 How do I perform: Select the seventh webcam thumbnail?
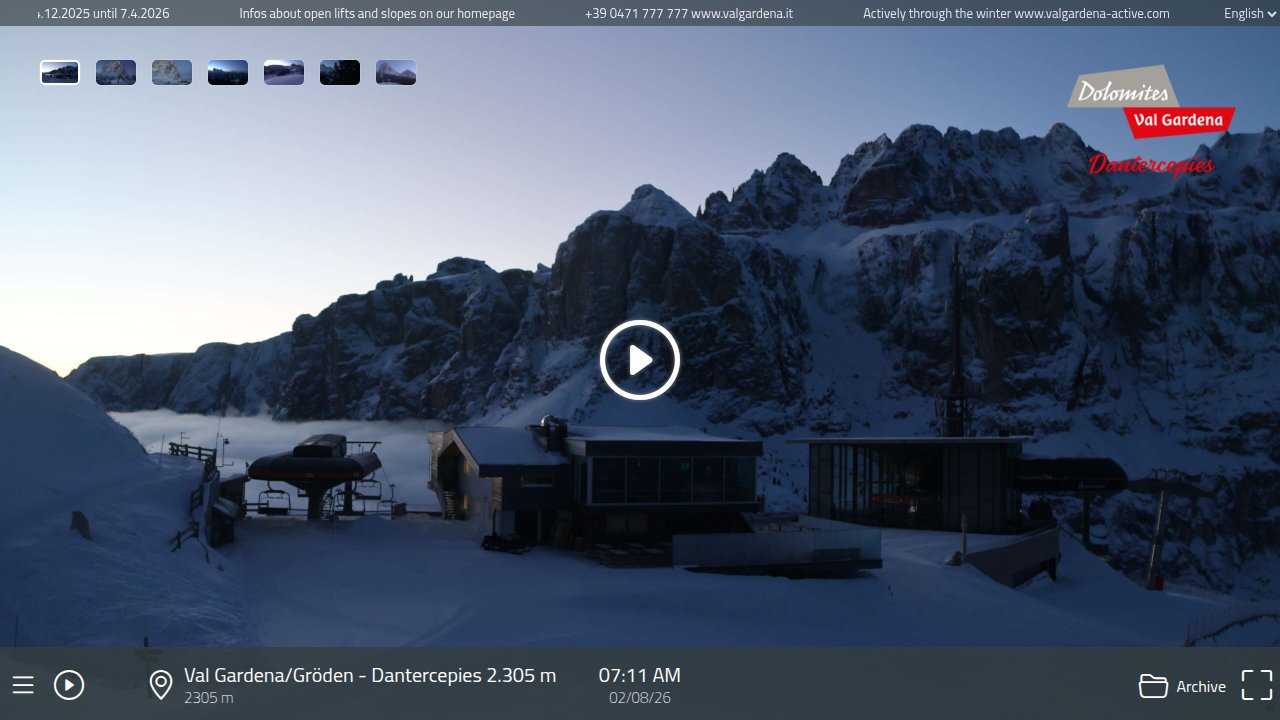coord(396,73)
